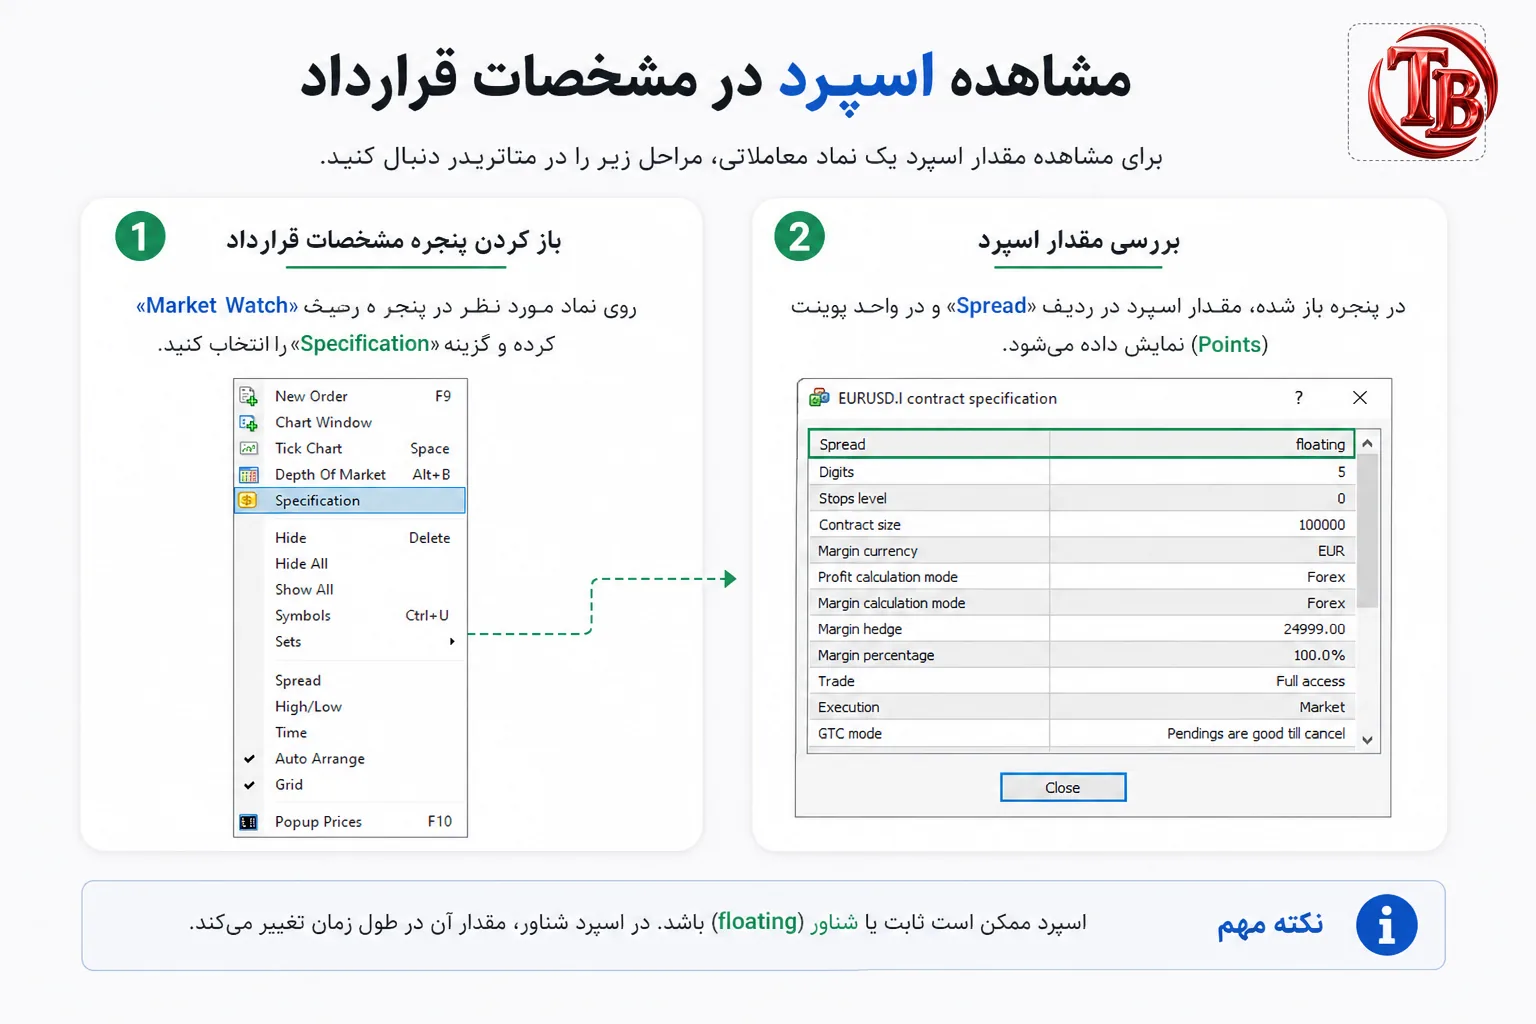Click the Popup Prices icon
The image size is (1536, 1024).
[248, 822]
